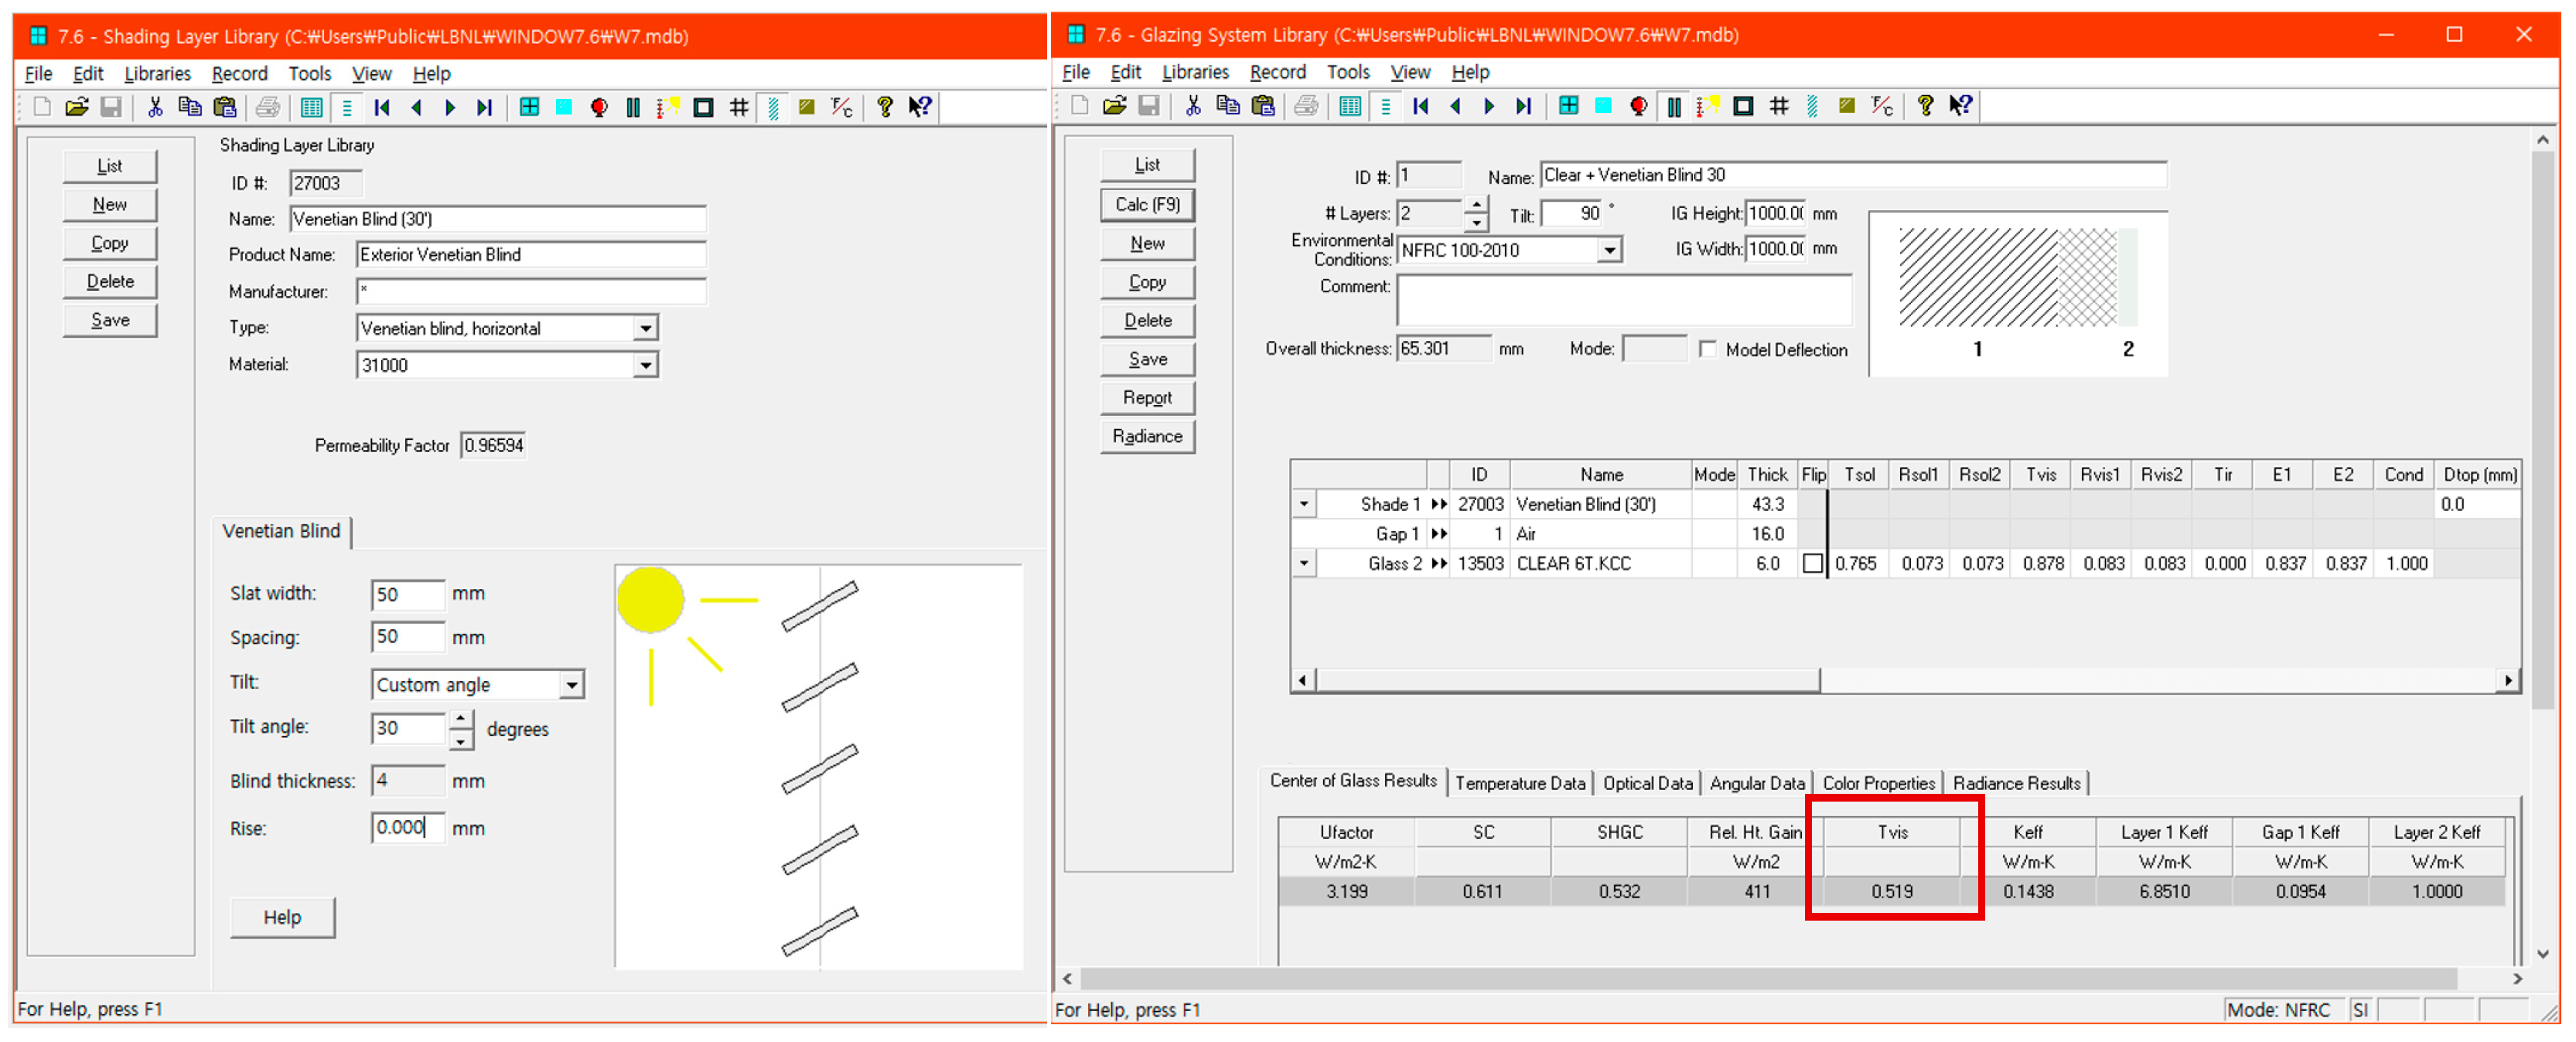The height and width of the screenshot is (1042, 2576).
Task: Open Libraries menu in Glazing System window
Action: pyautogui.click(x=1194, y=72)
